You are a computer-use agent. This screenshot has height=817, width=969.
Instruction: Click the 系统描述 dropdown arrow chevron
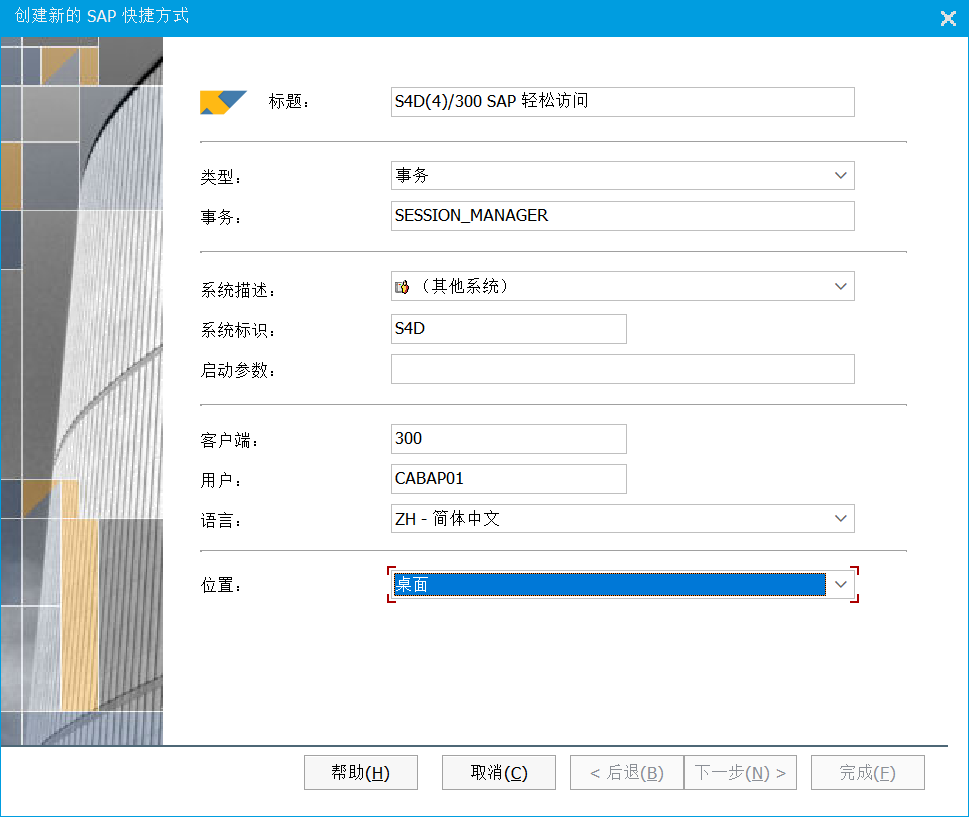840,286
